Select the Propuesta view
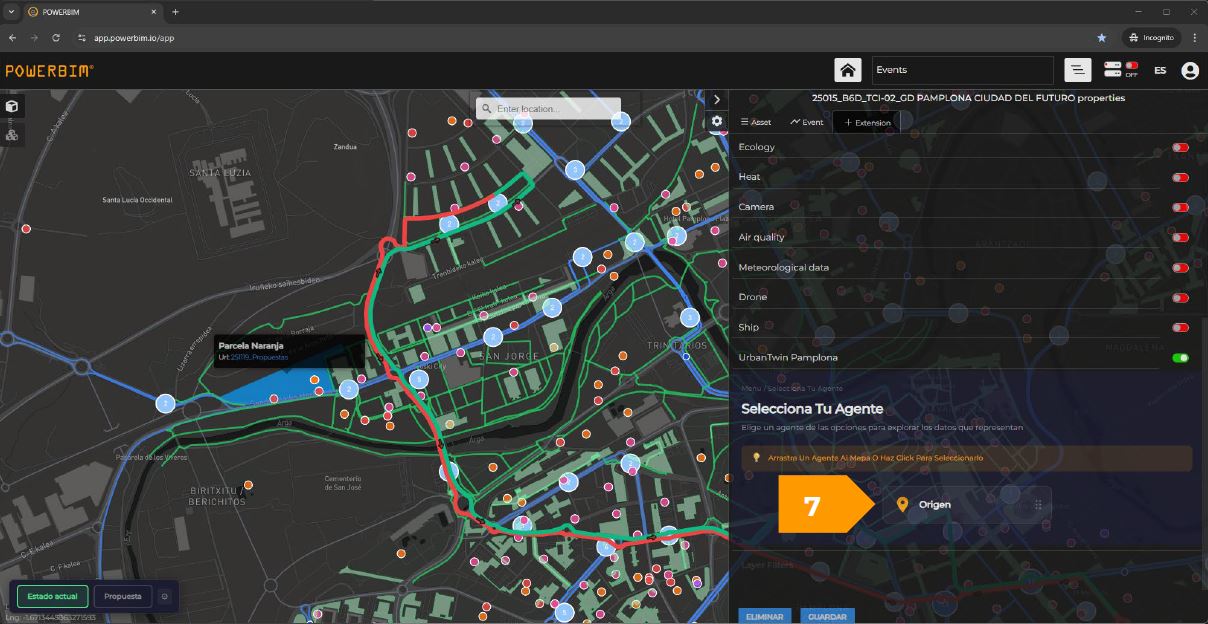The image size is (1208, 624). pyautogui.click(x=123, y=596)
